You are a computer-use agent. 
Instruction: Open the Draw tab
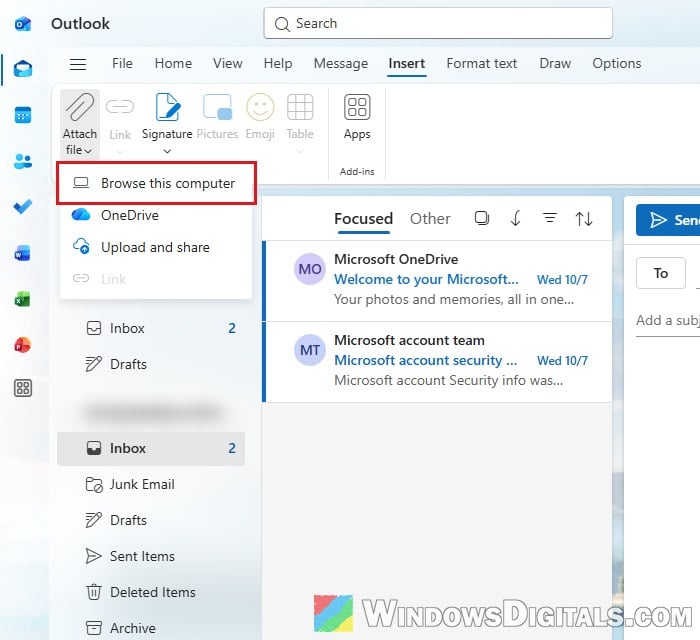click(x=555, y=63)
